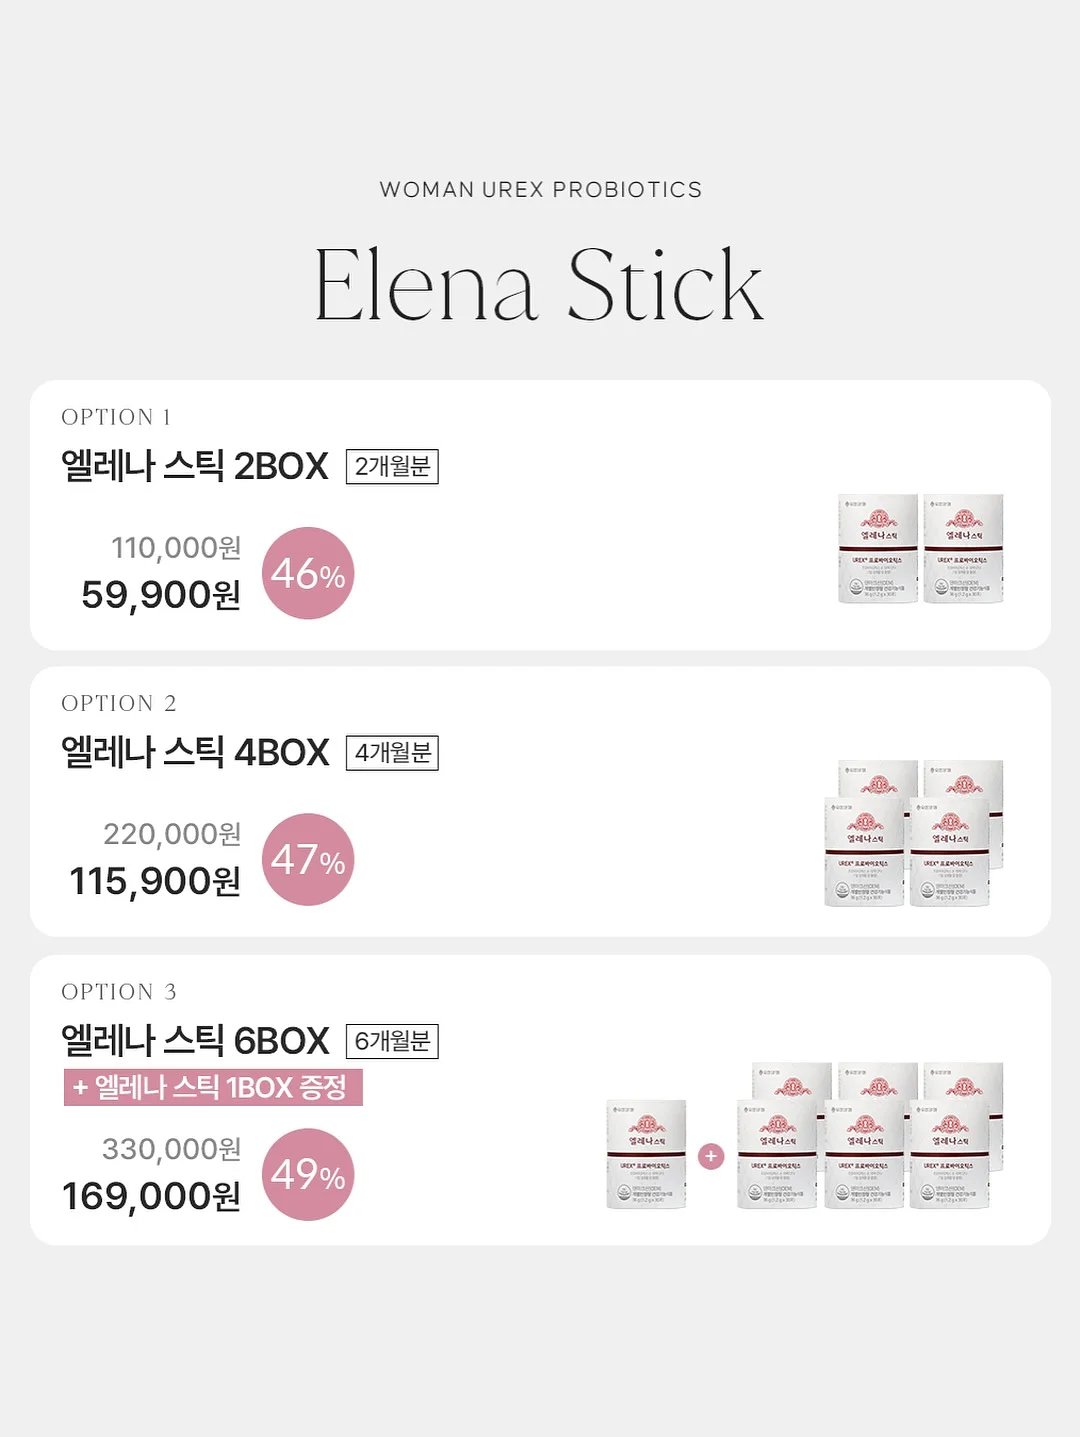Screen dimensions: 1080x1437
Task: Click the 49% discount badge
Action: 308,1174
